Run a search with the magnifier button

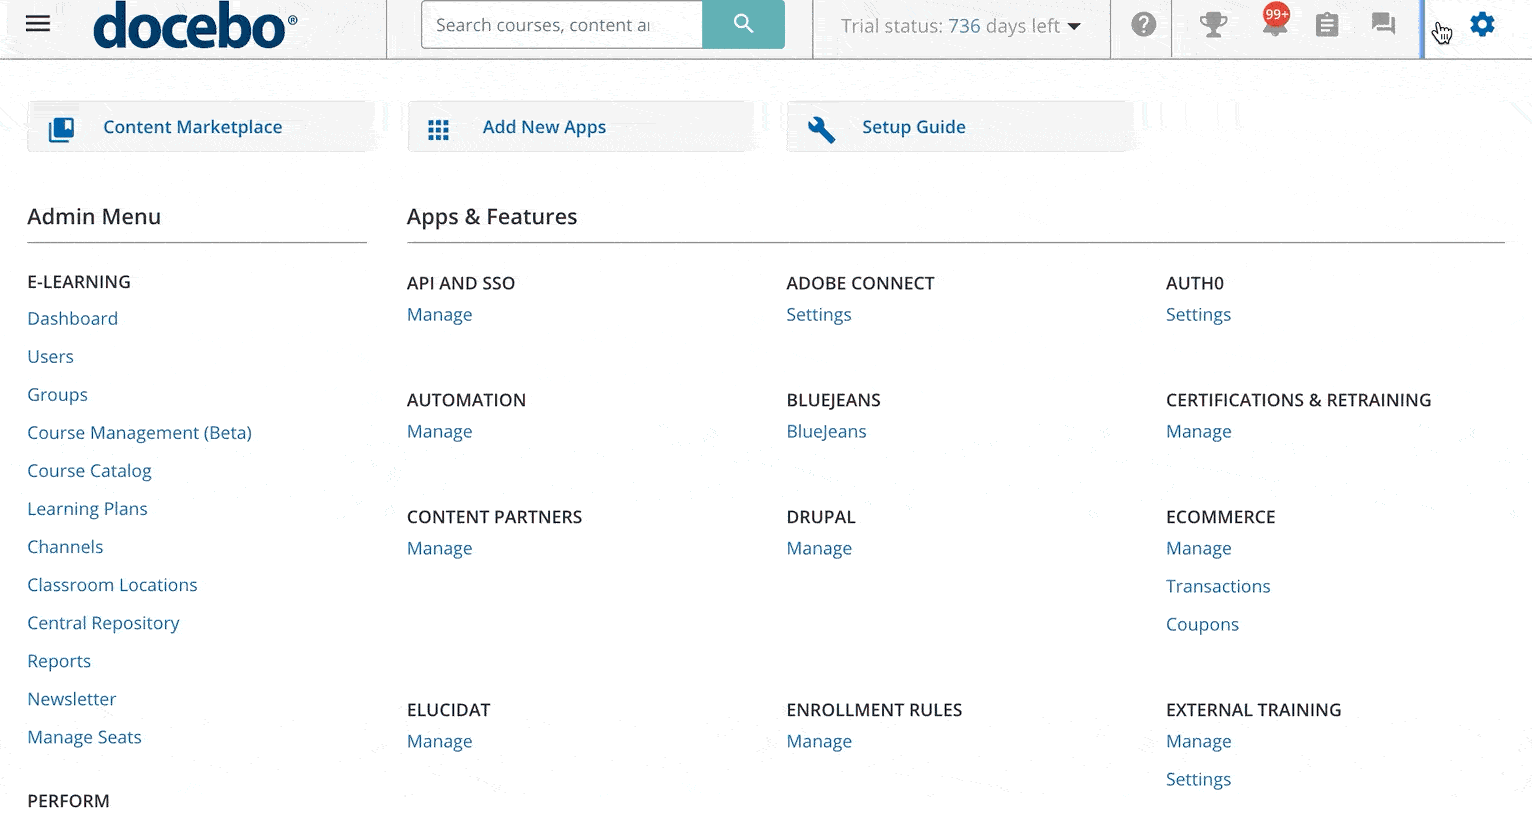click(x=743, y=24)
